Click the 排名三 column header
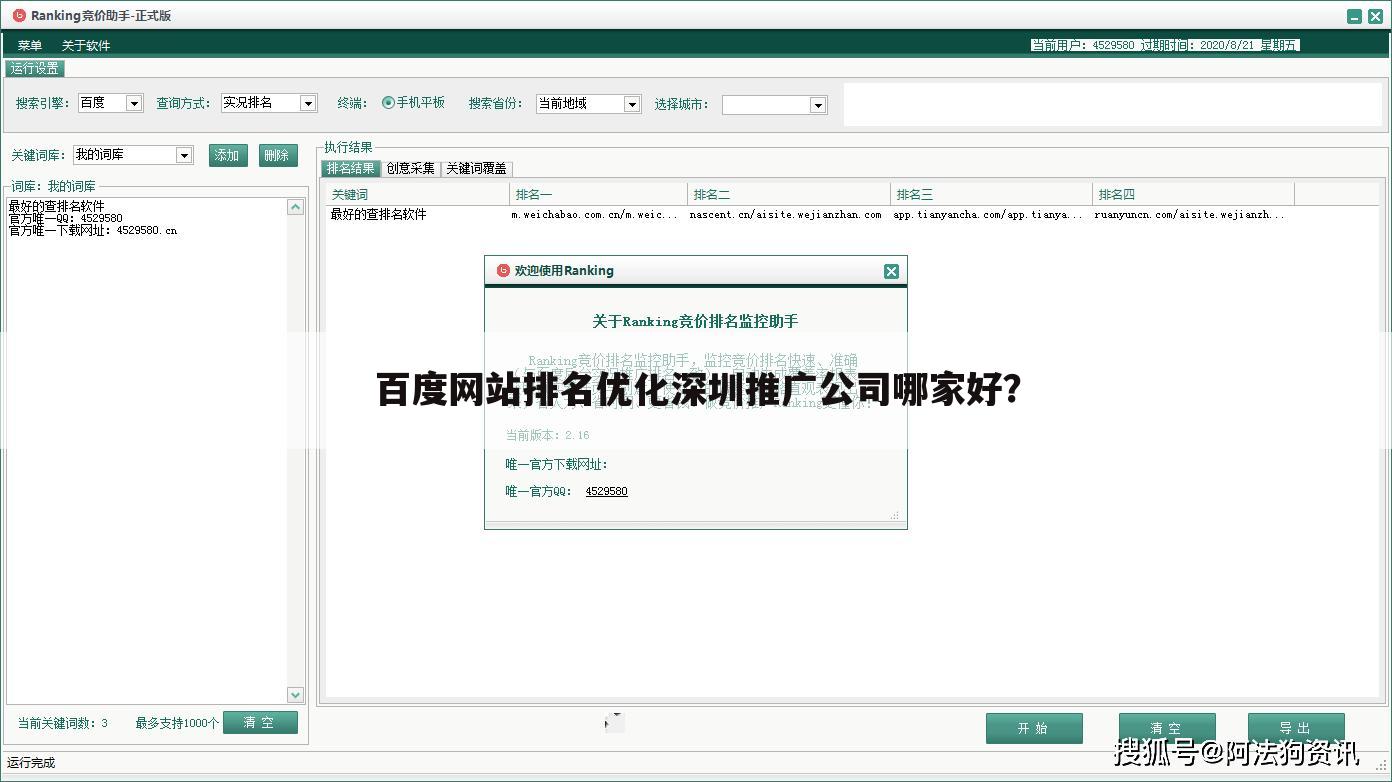The height and width of the screenshot is (782, 1392). [x=991, y=194]
